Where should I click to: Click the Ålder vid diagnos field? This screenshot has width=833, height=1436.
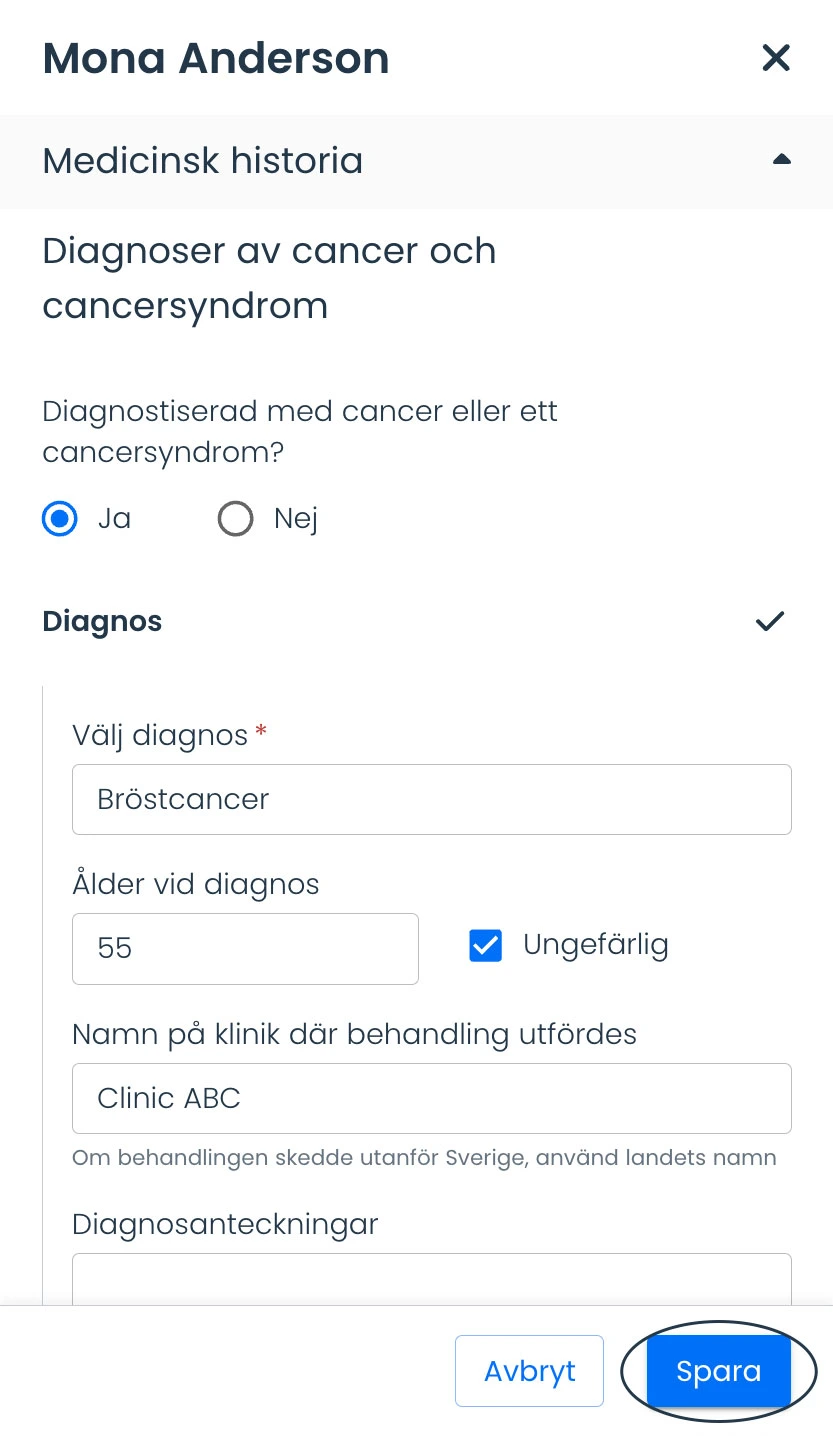(245, 948)
